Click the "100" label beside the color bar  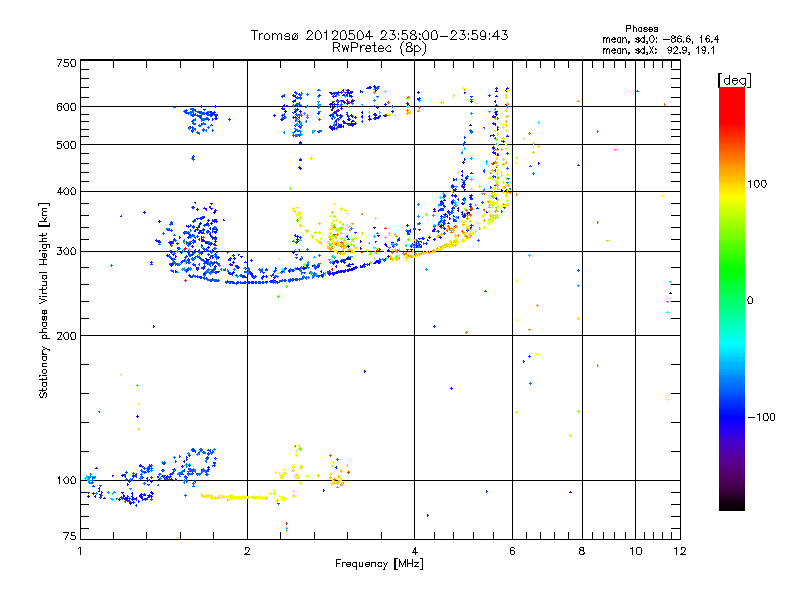click(757, 184)
